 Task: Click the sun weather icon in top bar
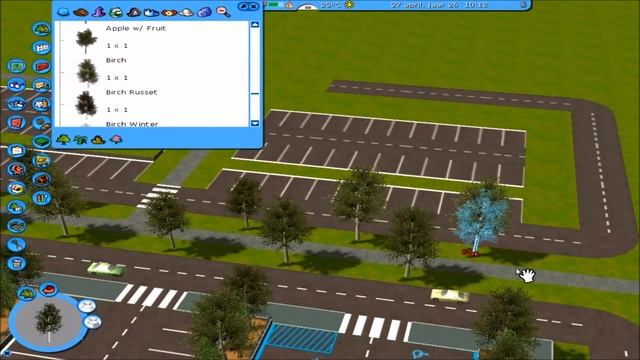349,5
